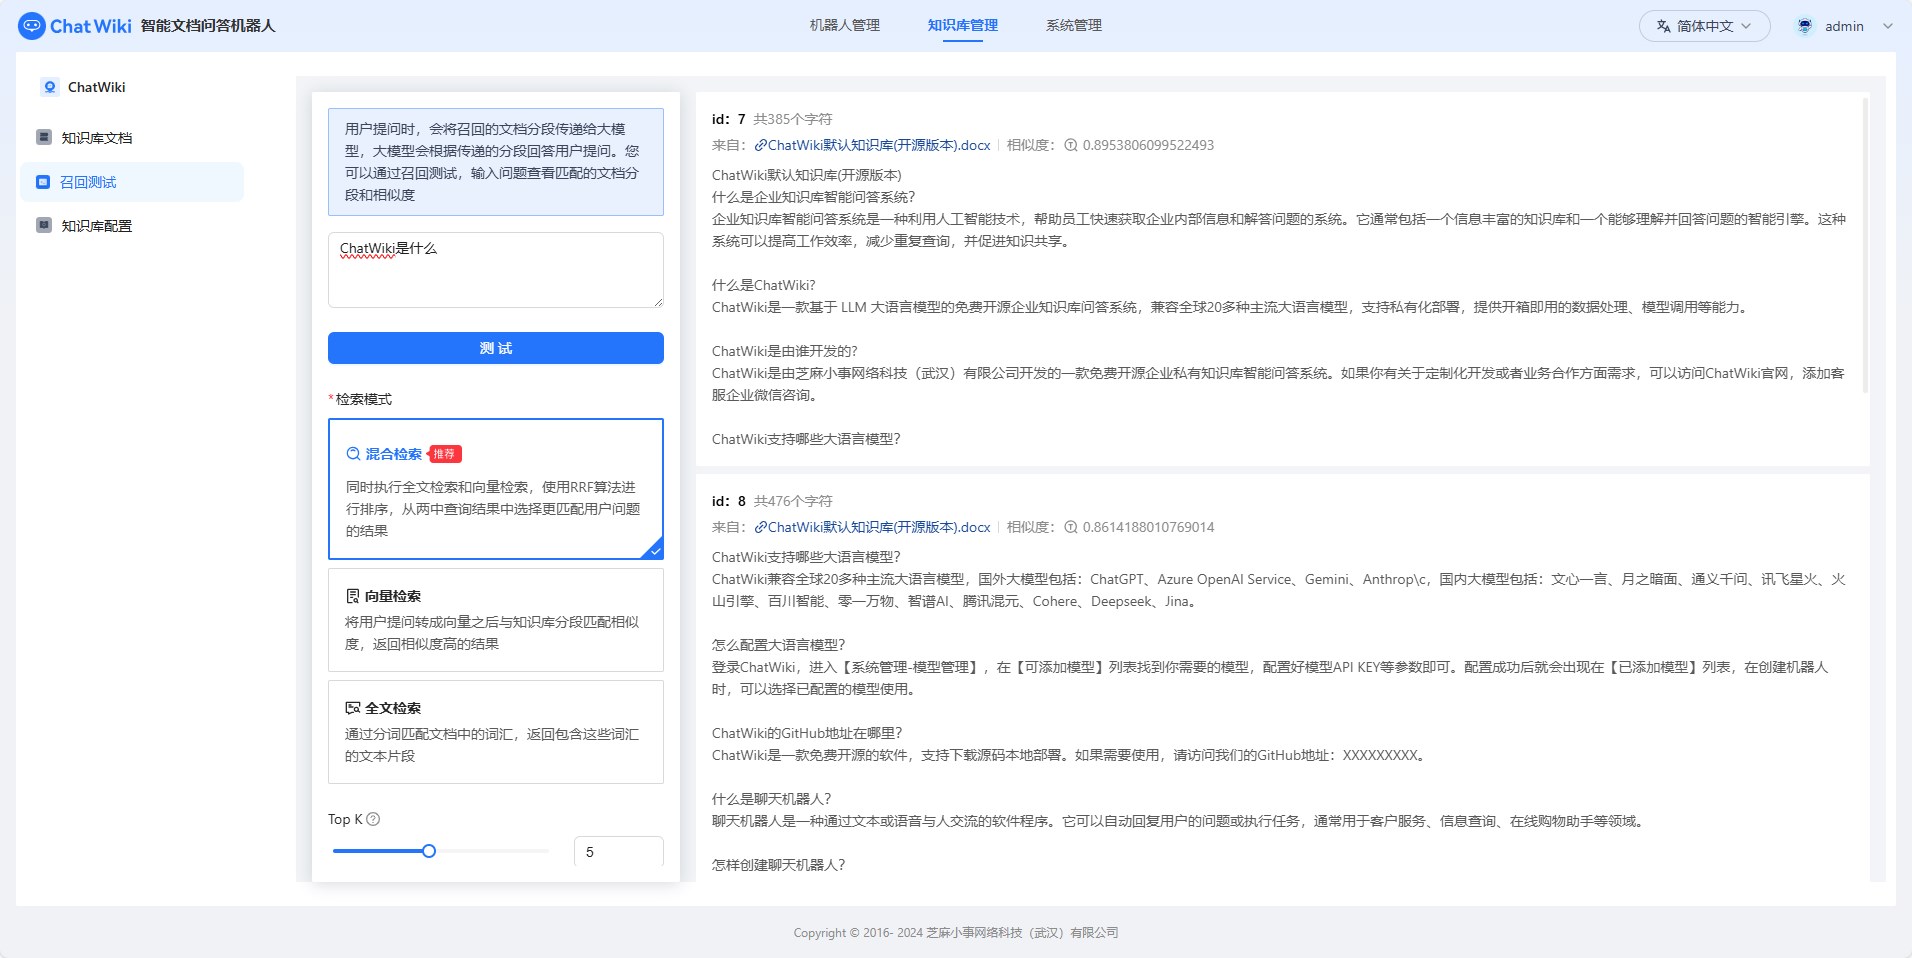Click the question ChatWiki的GitHub地址在哪里?
Image resolution: width=1912 pixels, height=958 pixels.
(807, 733)
